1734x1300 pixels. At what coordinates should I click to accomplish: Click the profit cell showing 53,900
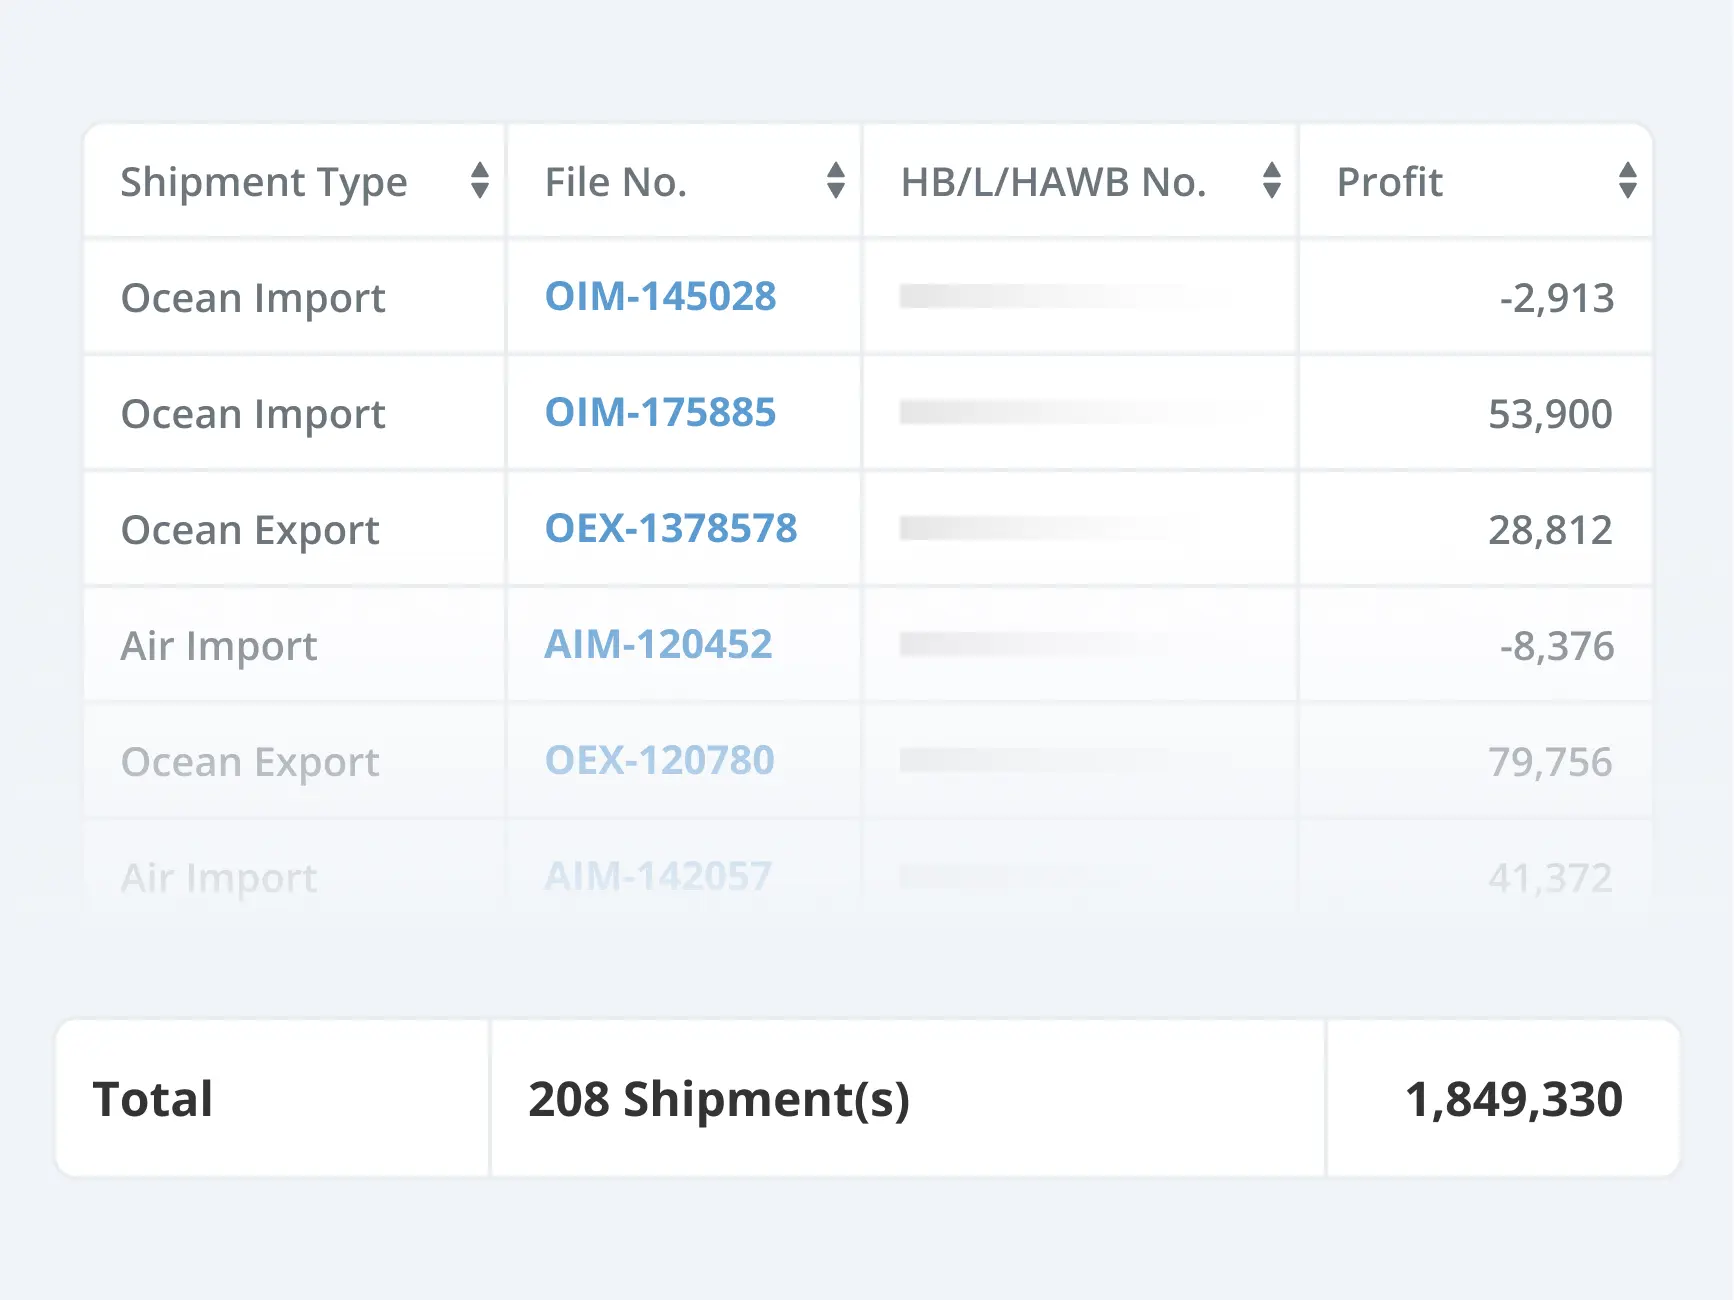tap(1550, 414)
